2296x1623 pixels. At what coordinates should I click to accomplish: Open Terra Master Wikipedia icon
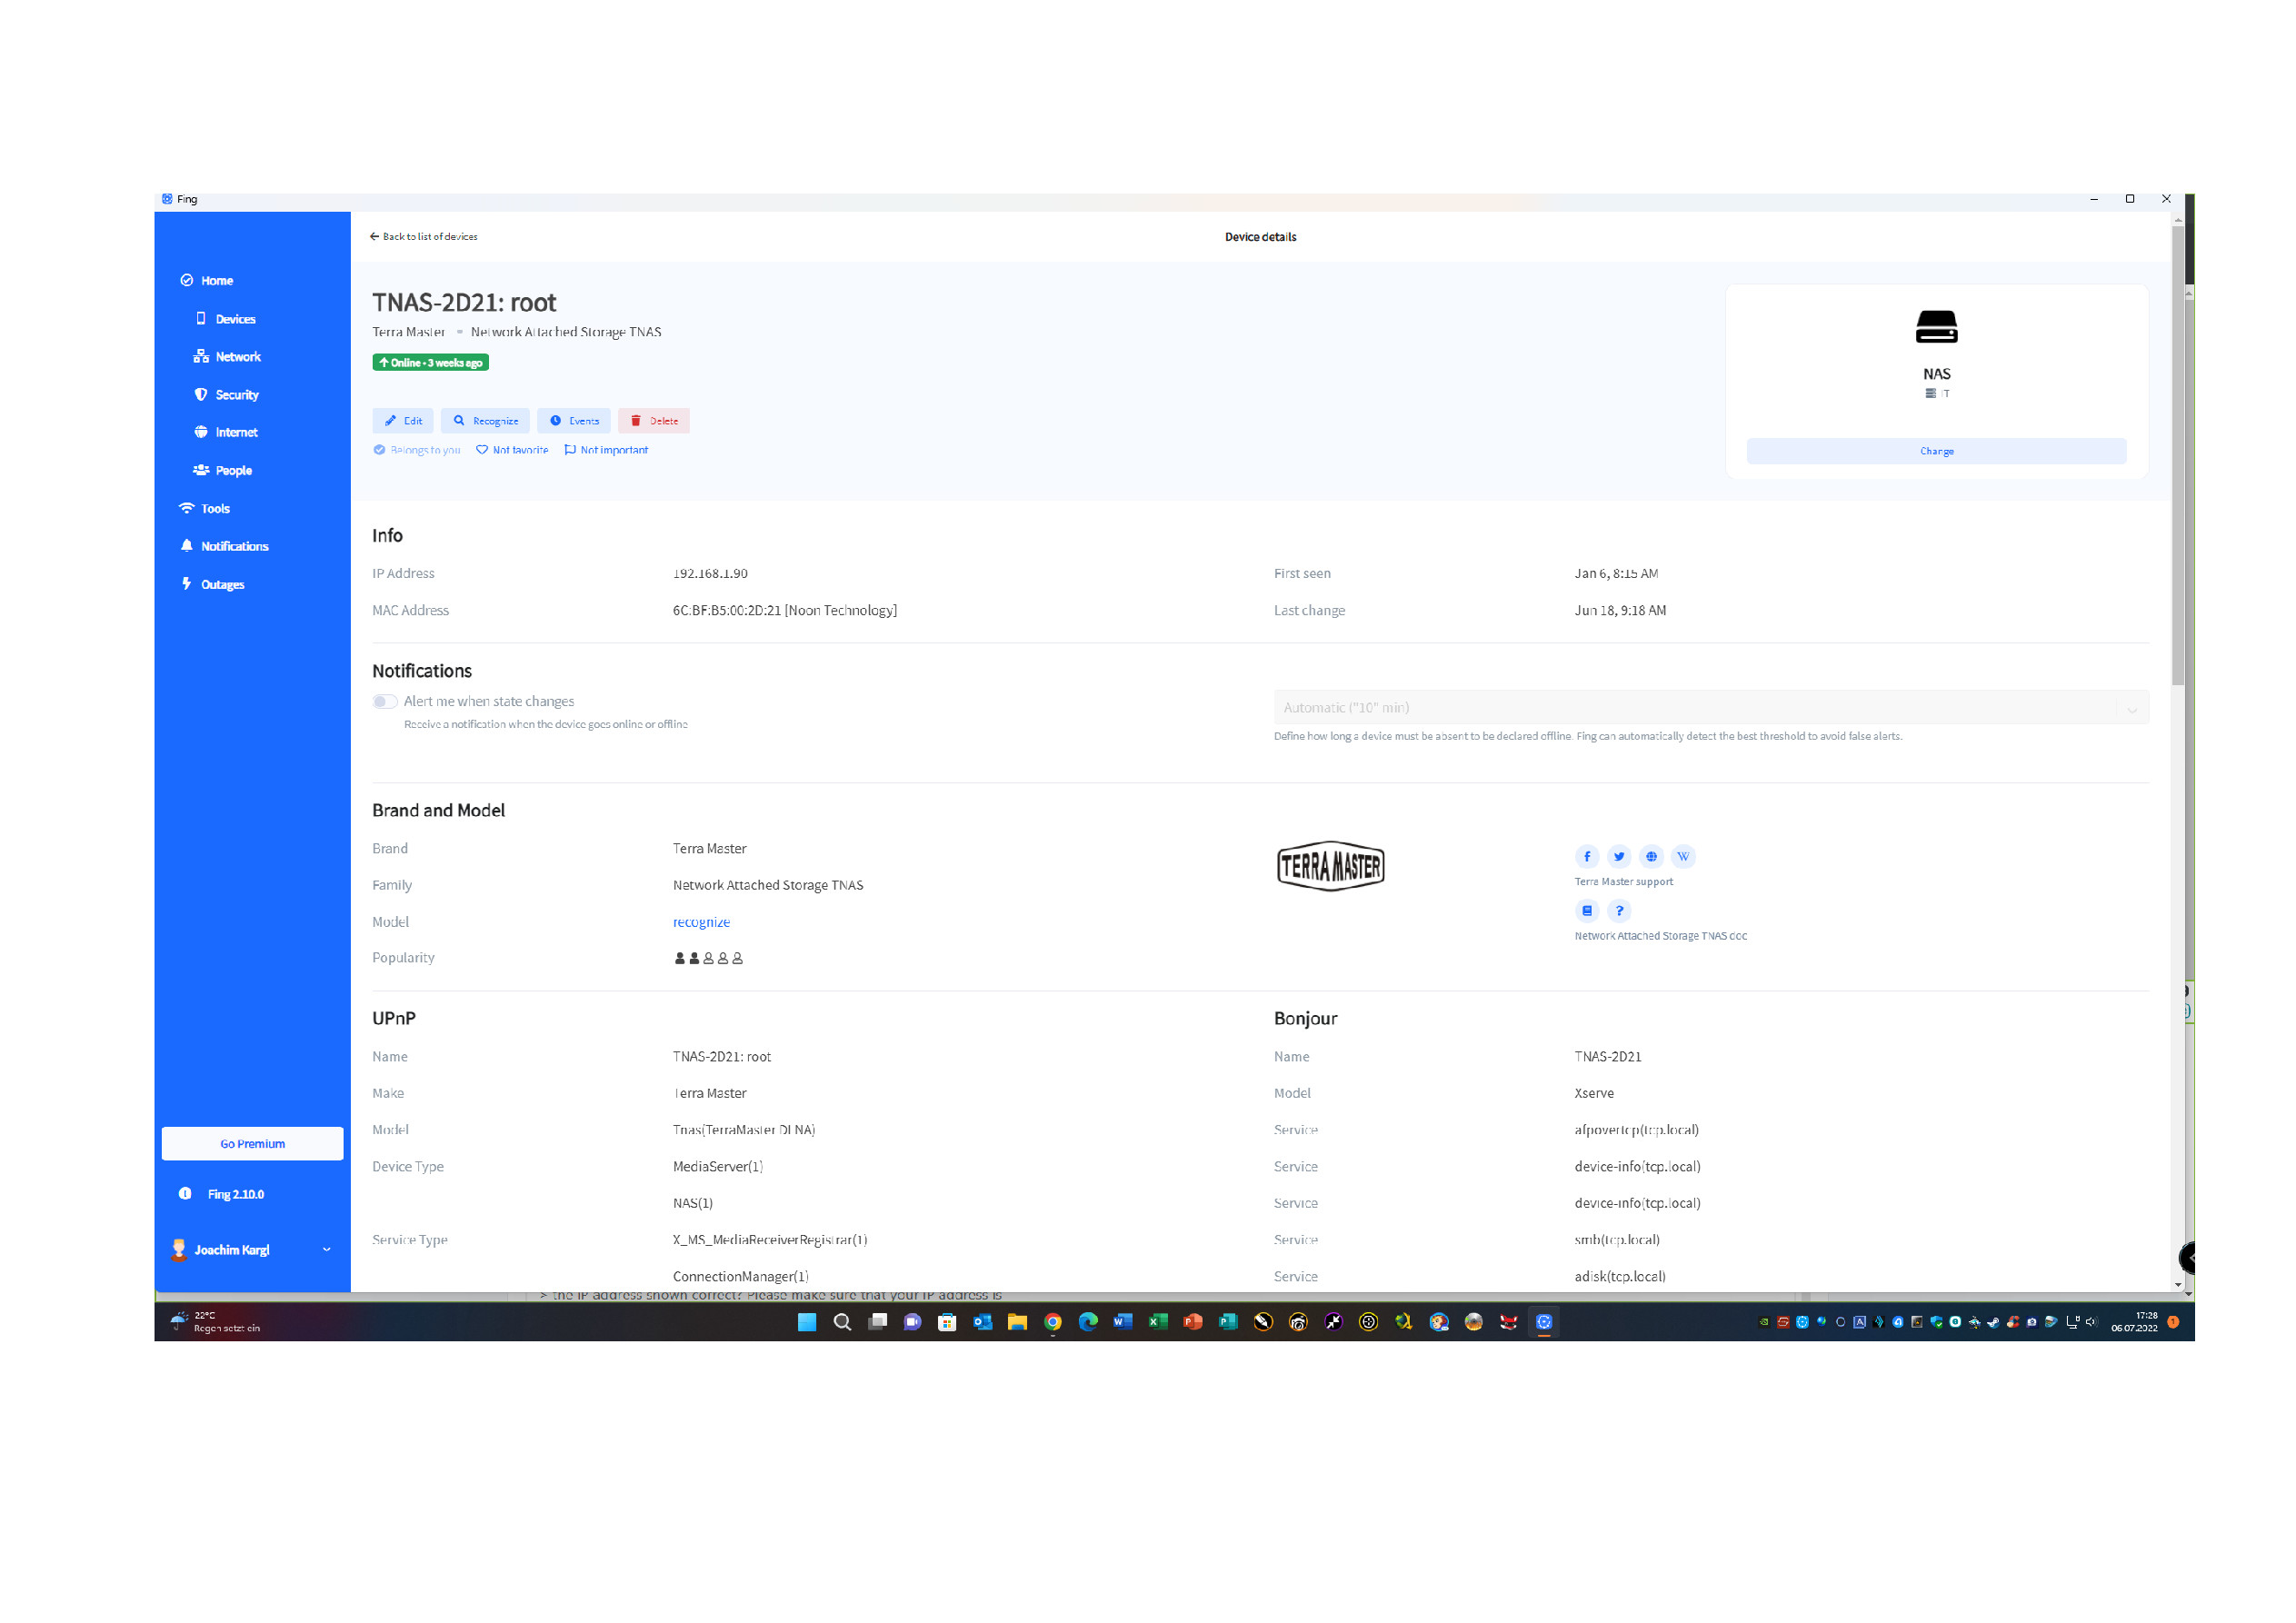coord(1683,856)
